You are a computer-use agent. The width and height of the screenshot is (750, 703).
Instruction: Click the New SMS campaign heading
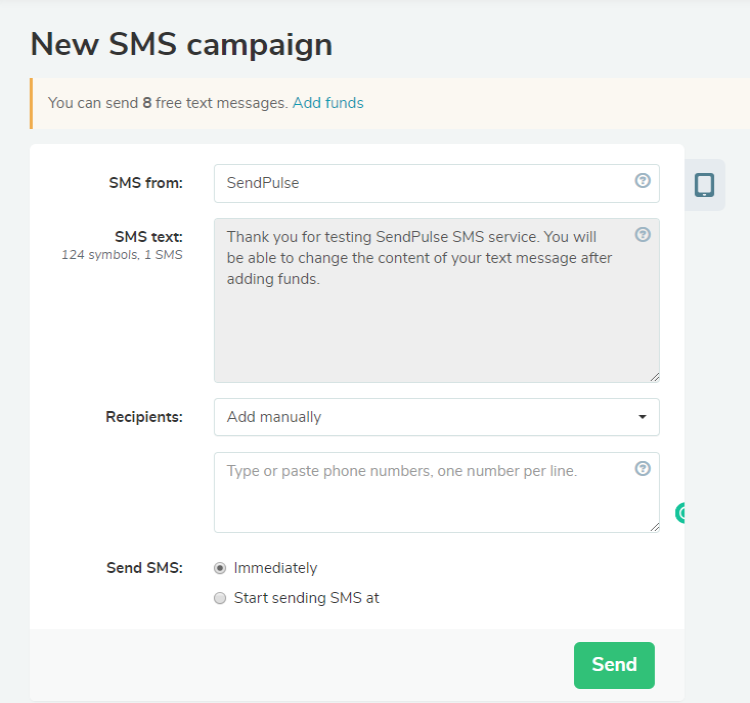click(181, 45)
